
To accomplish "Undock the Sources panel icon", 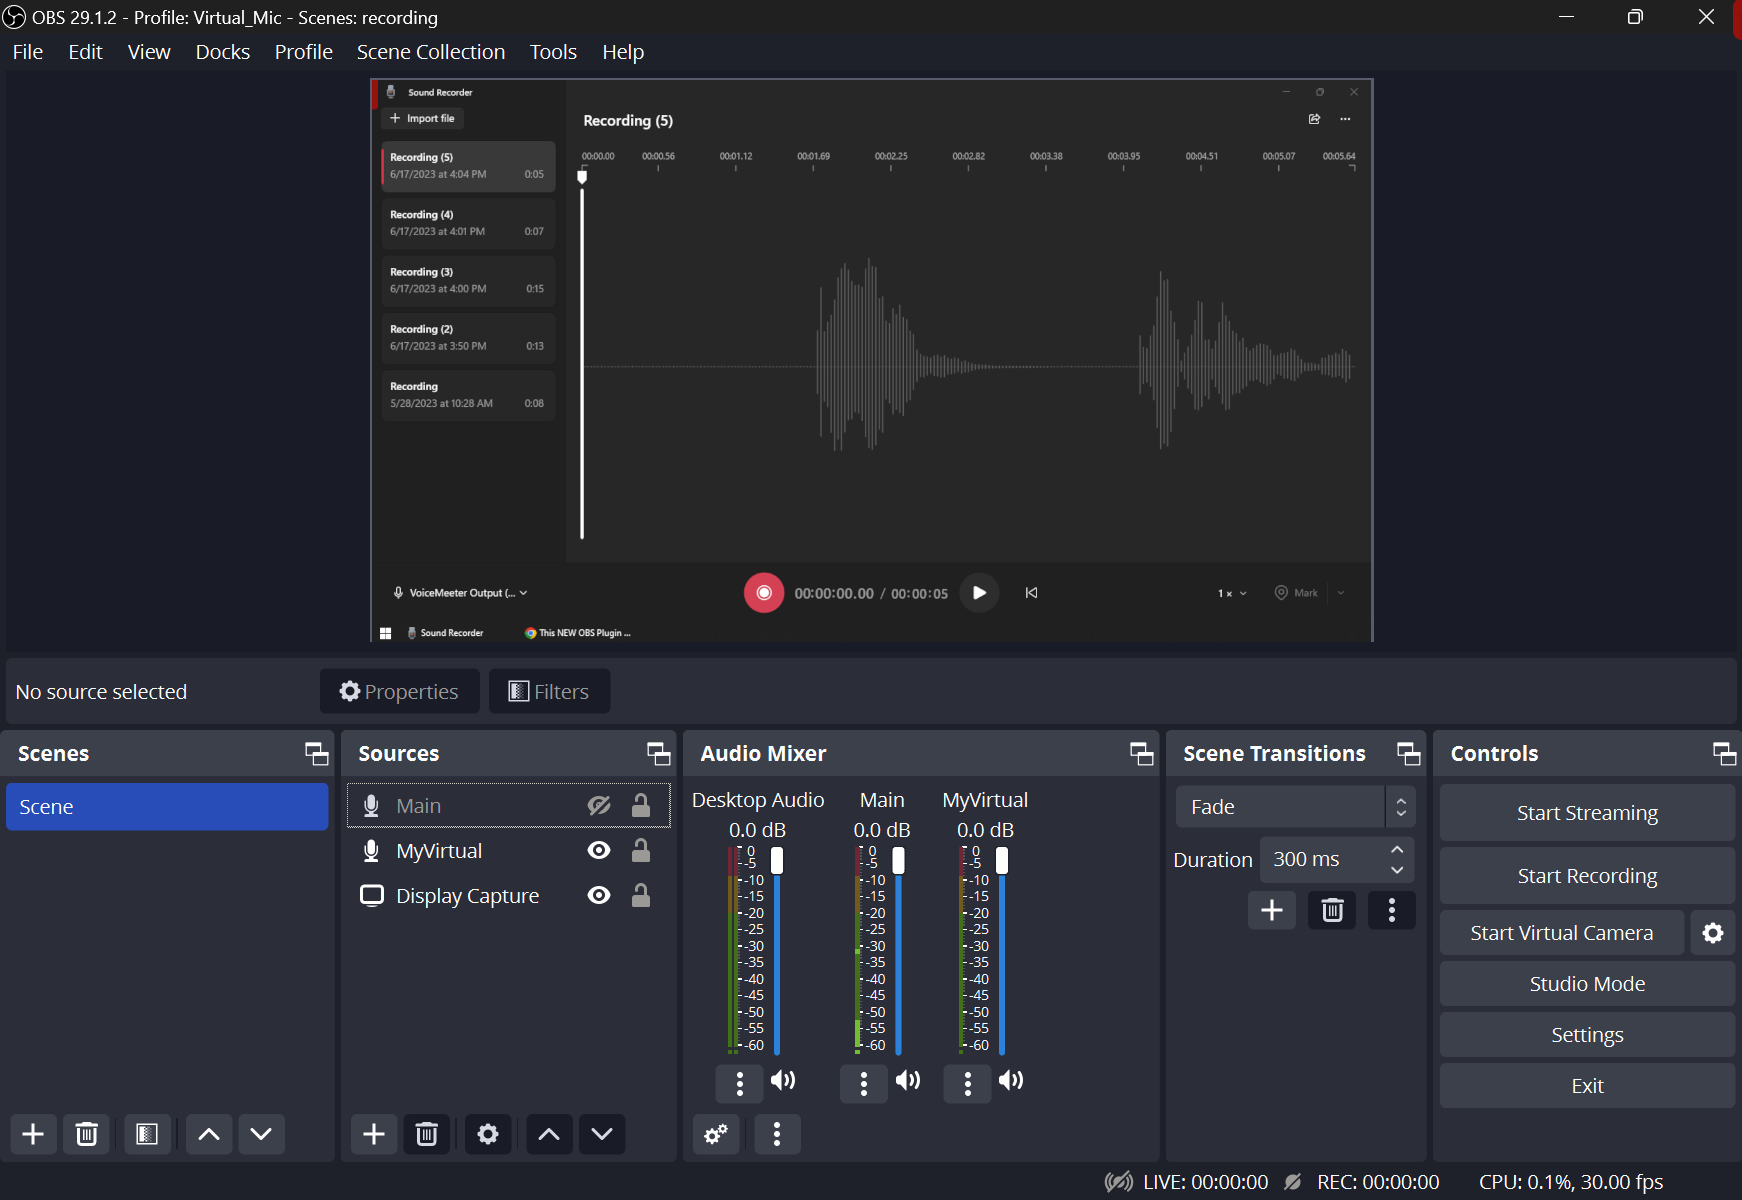I will 659,754.
